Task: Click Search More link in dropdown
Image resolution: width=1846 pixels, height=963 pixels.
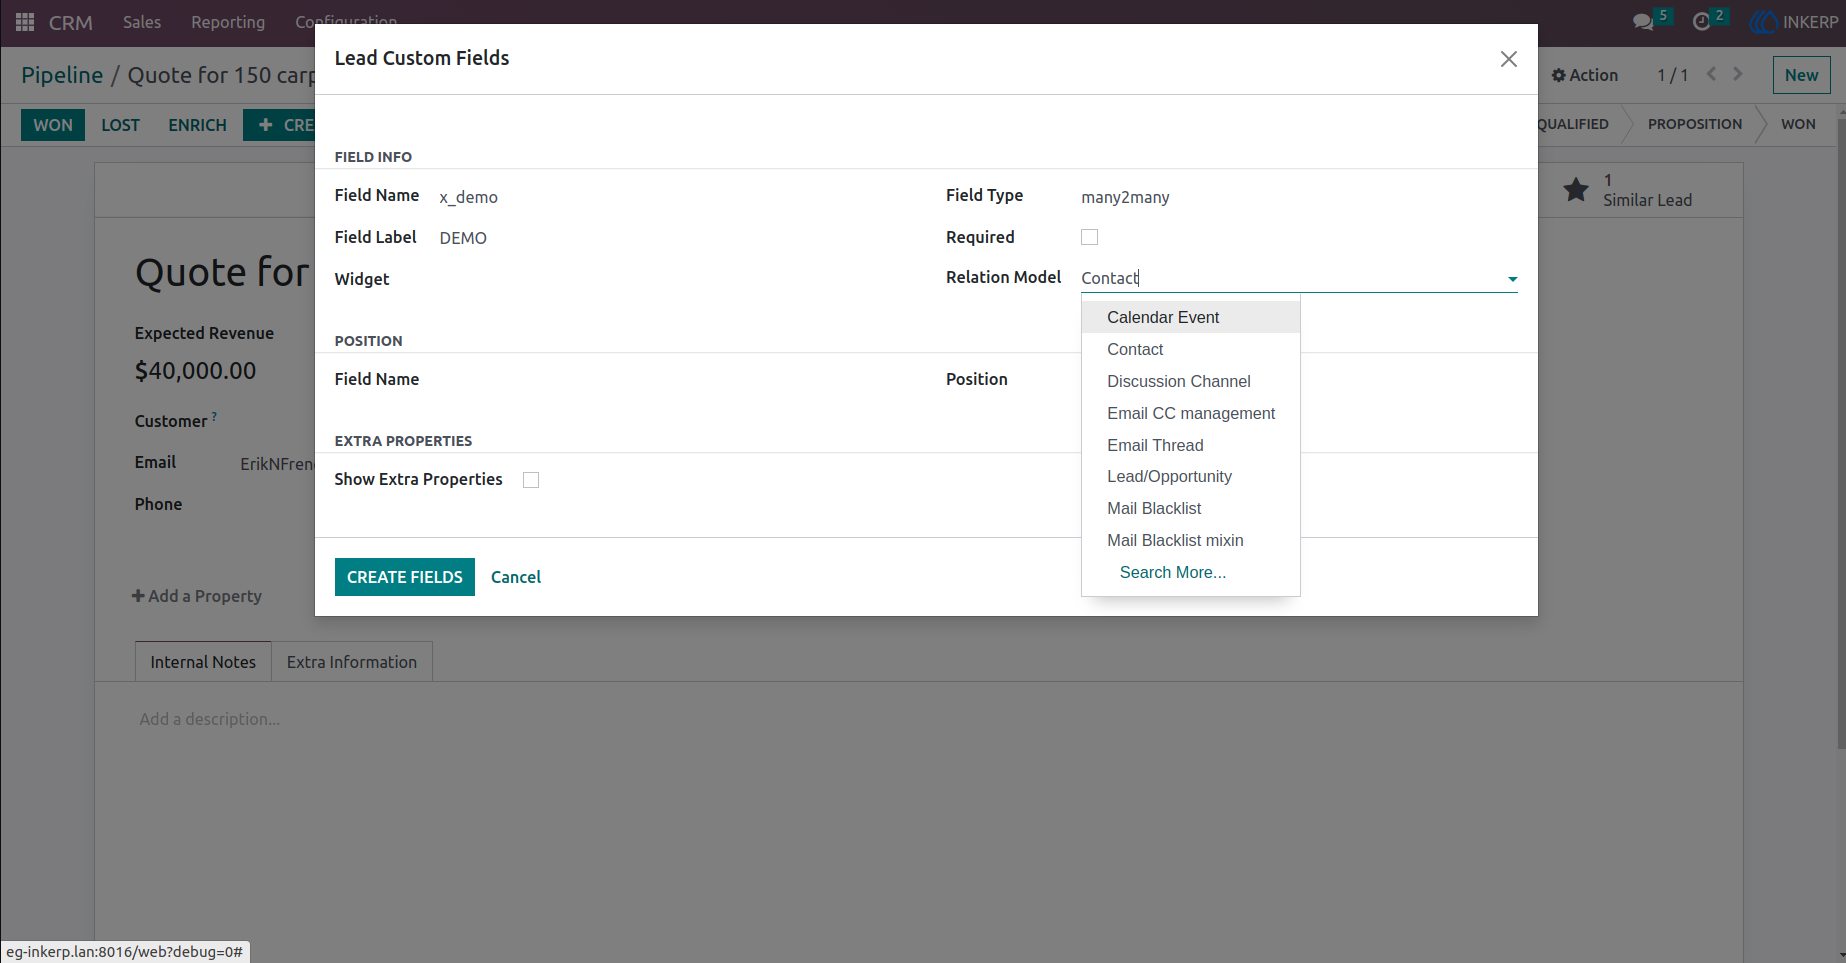Action: [x=1172, y=572]
